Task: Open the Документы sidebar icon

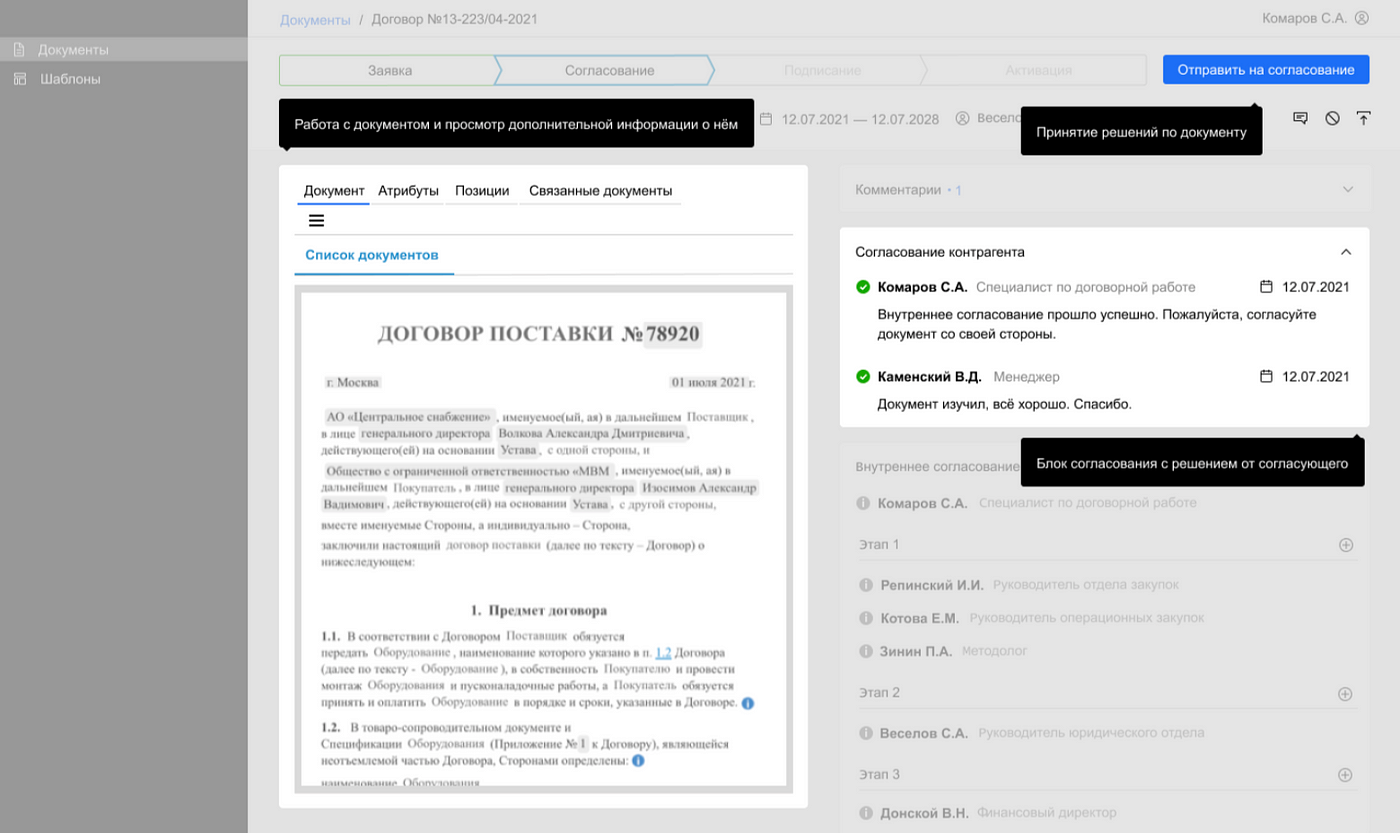Action: [19, 49]
